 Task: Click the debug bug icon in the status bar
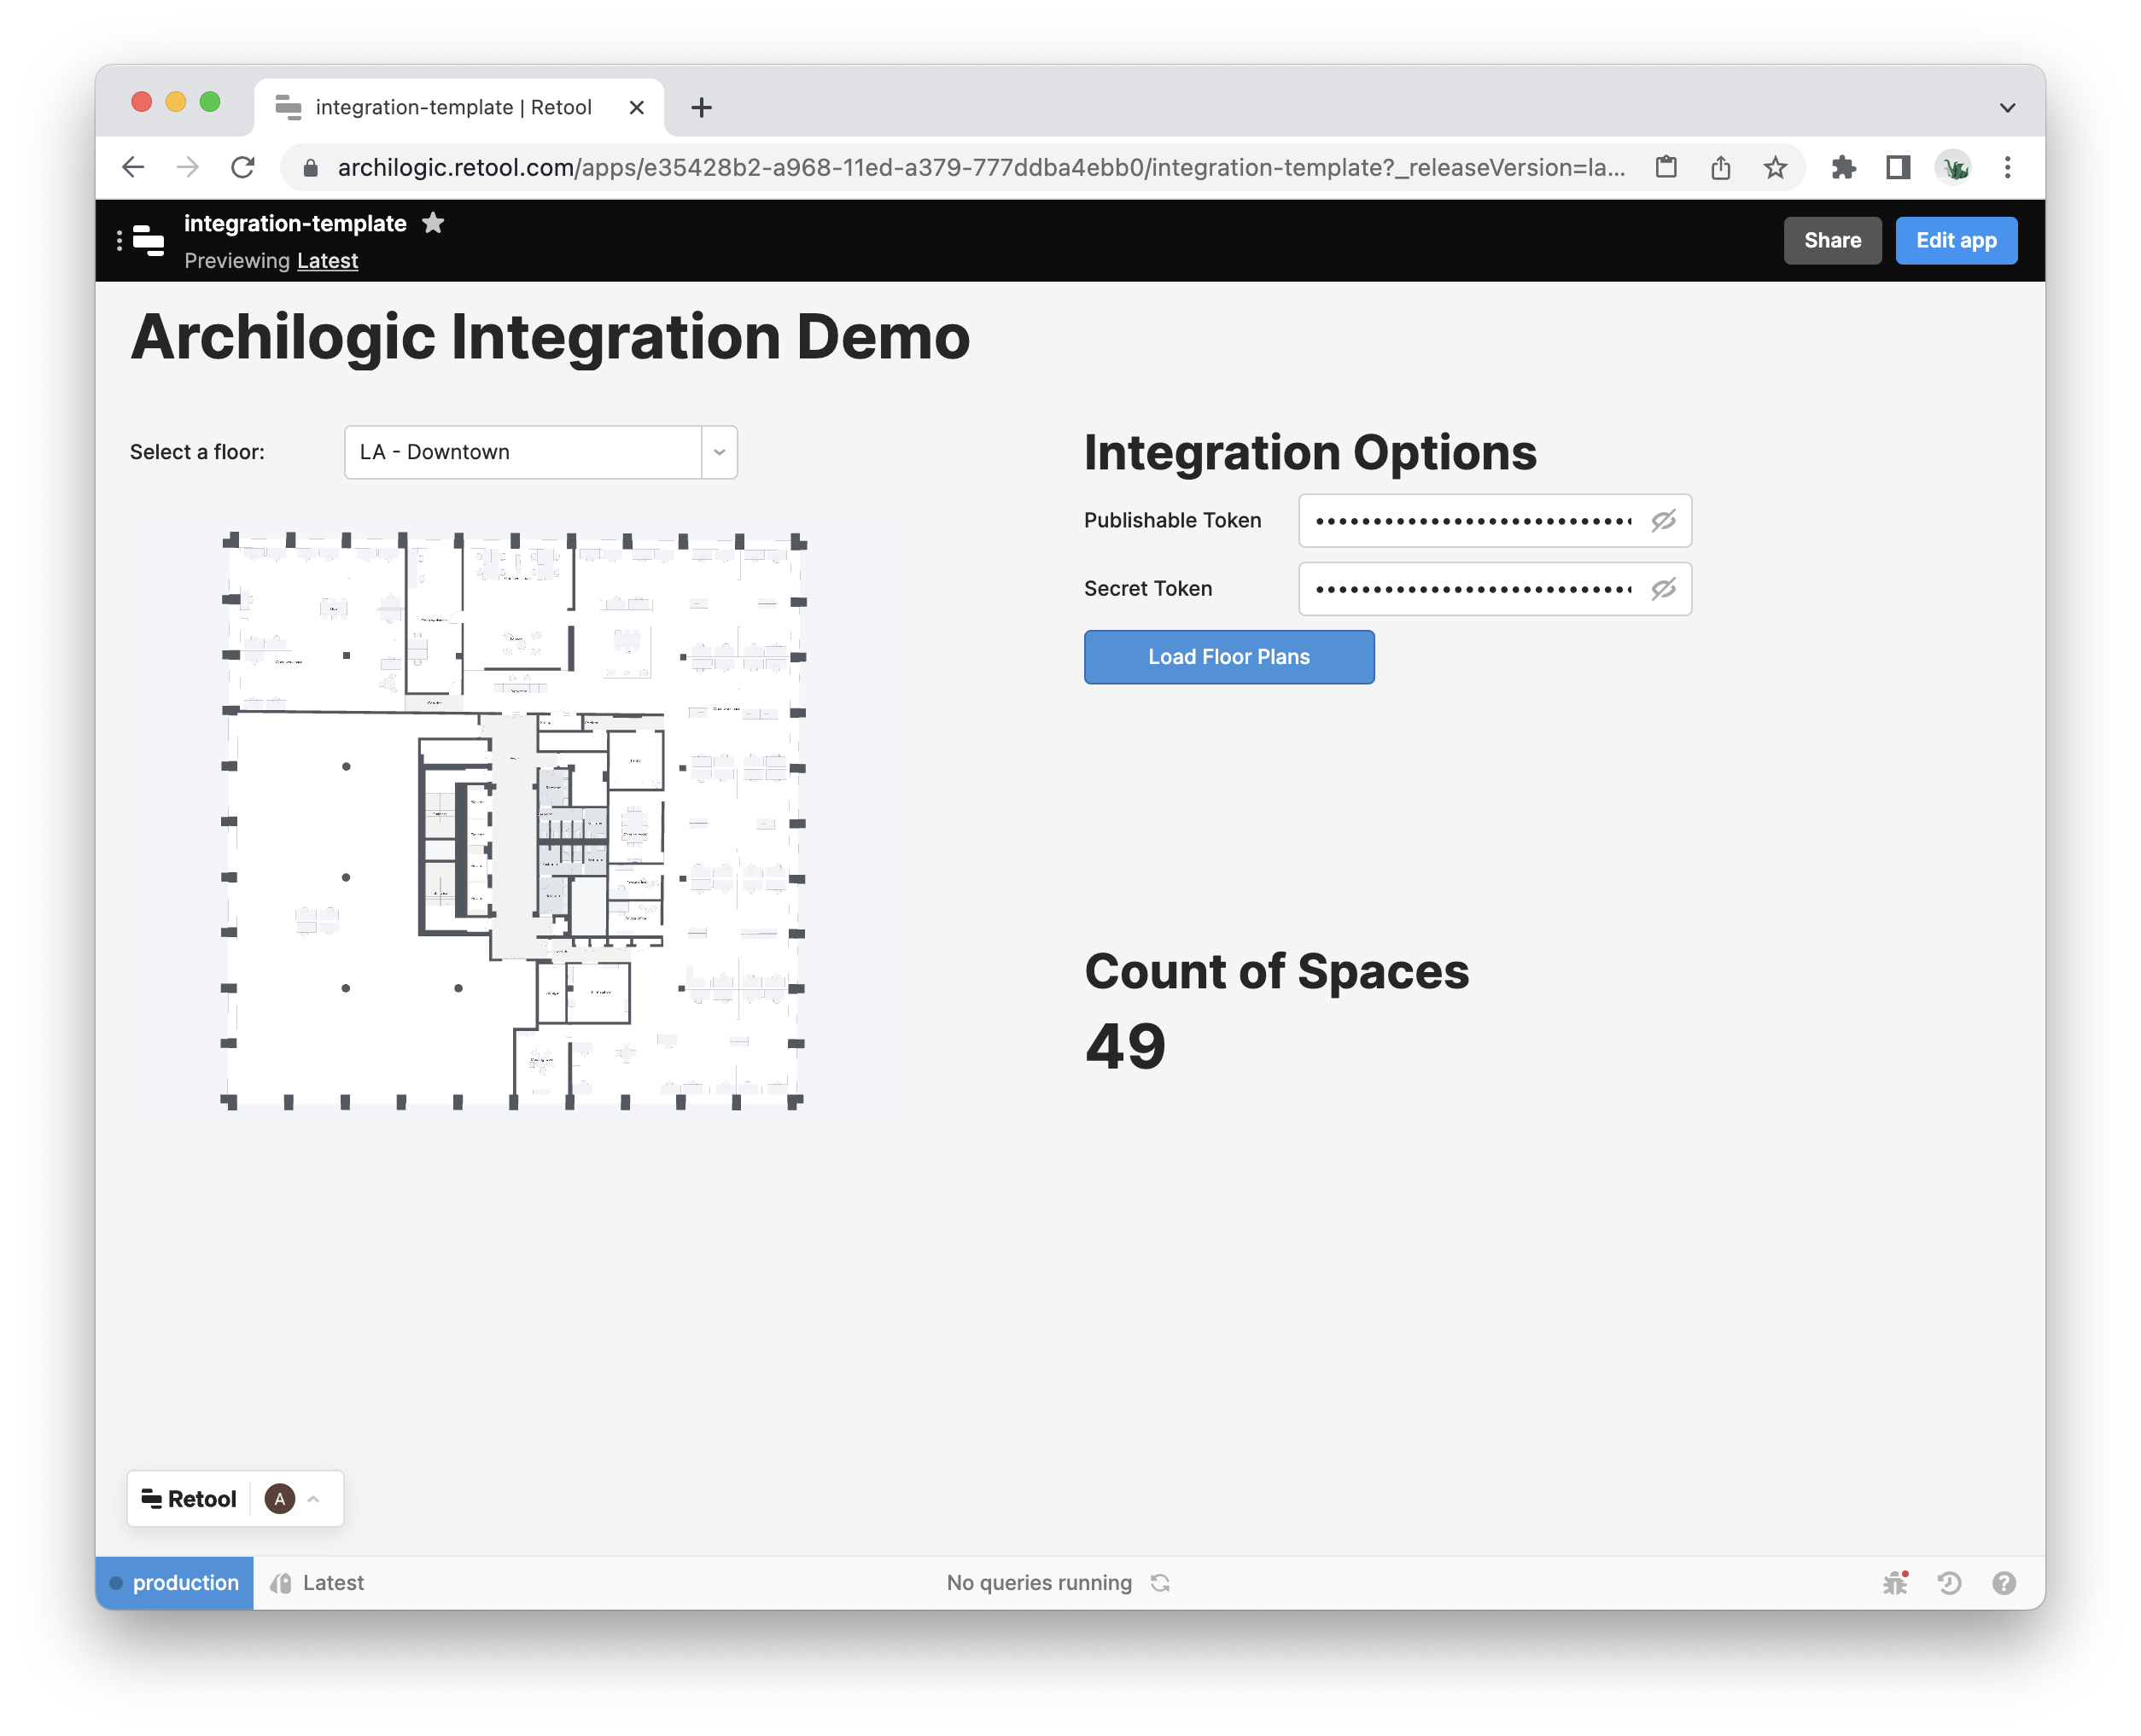(1895, 1583)
